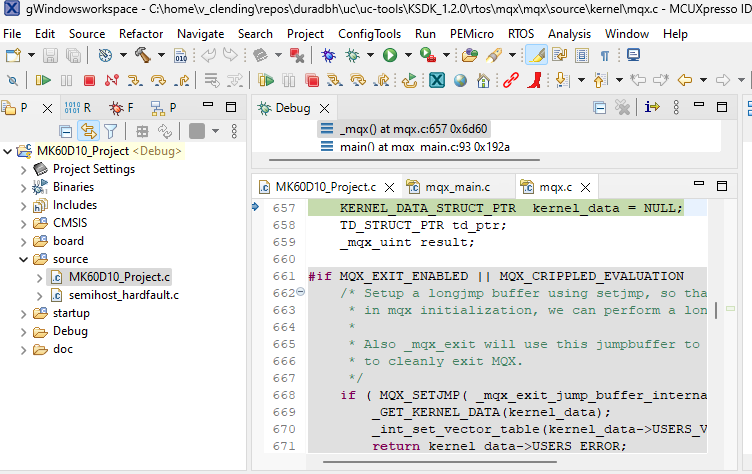Open the RTOS menu

pyautogui.click(x=521, y=34)
